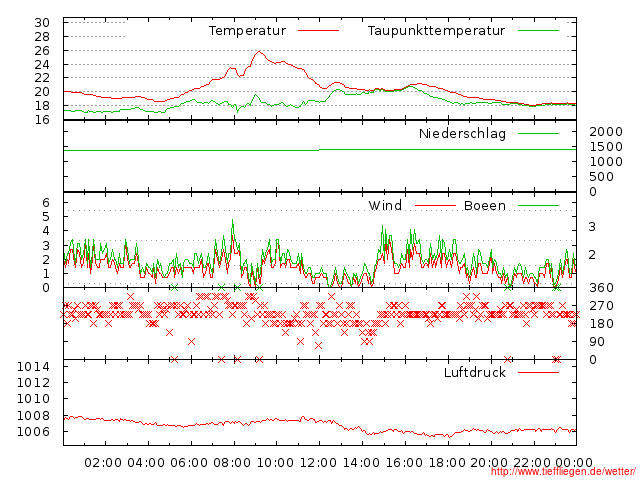Click the 360 wind direction axis value
Viewport: 640px width, 480px height.
click(602, 288)
